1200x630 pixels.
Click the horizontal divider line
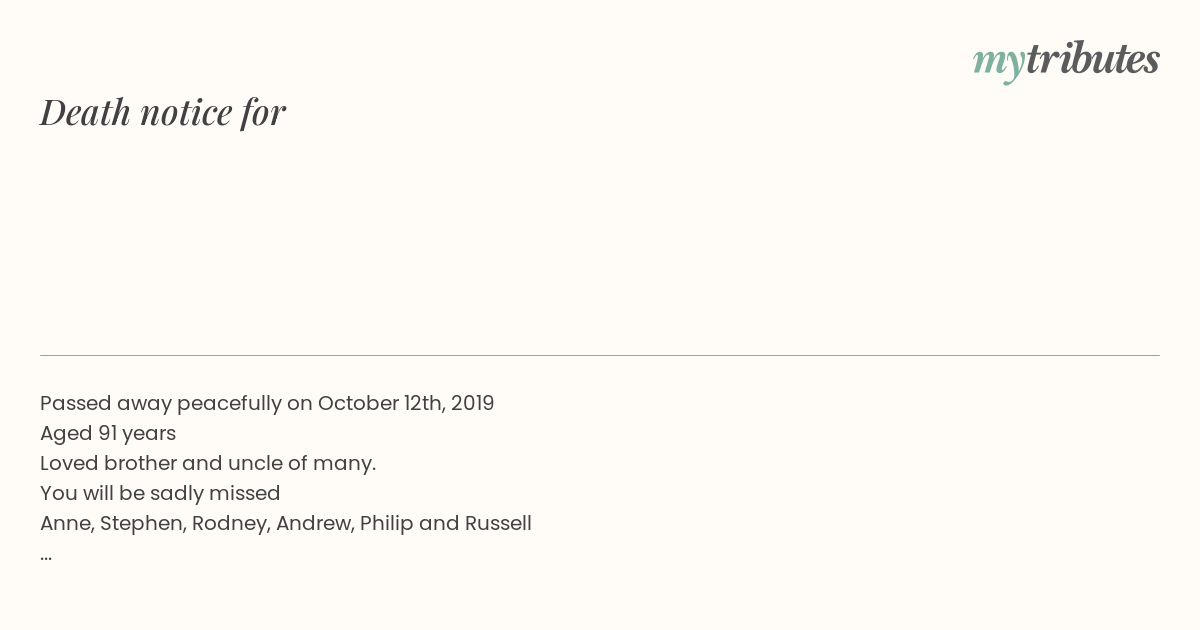click(x=600, y=355)
